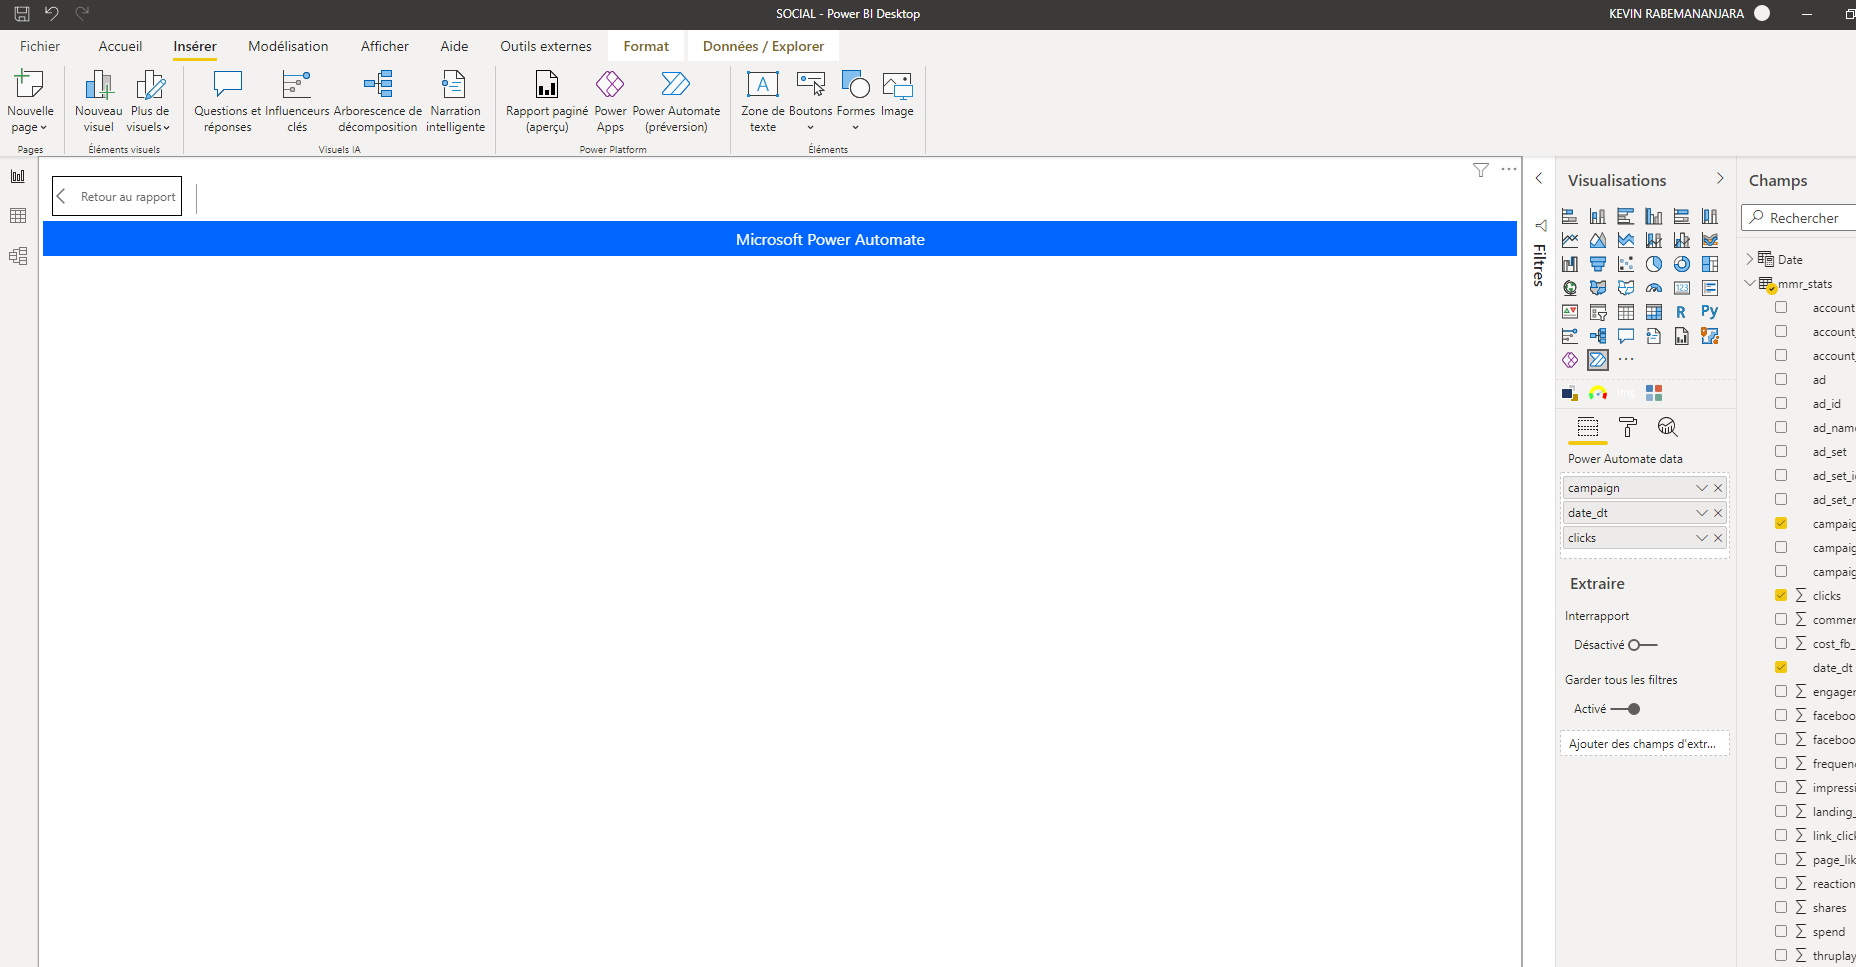Choose the scatter chart visual
This screenshot has width=1856, height=967.
1626,264
